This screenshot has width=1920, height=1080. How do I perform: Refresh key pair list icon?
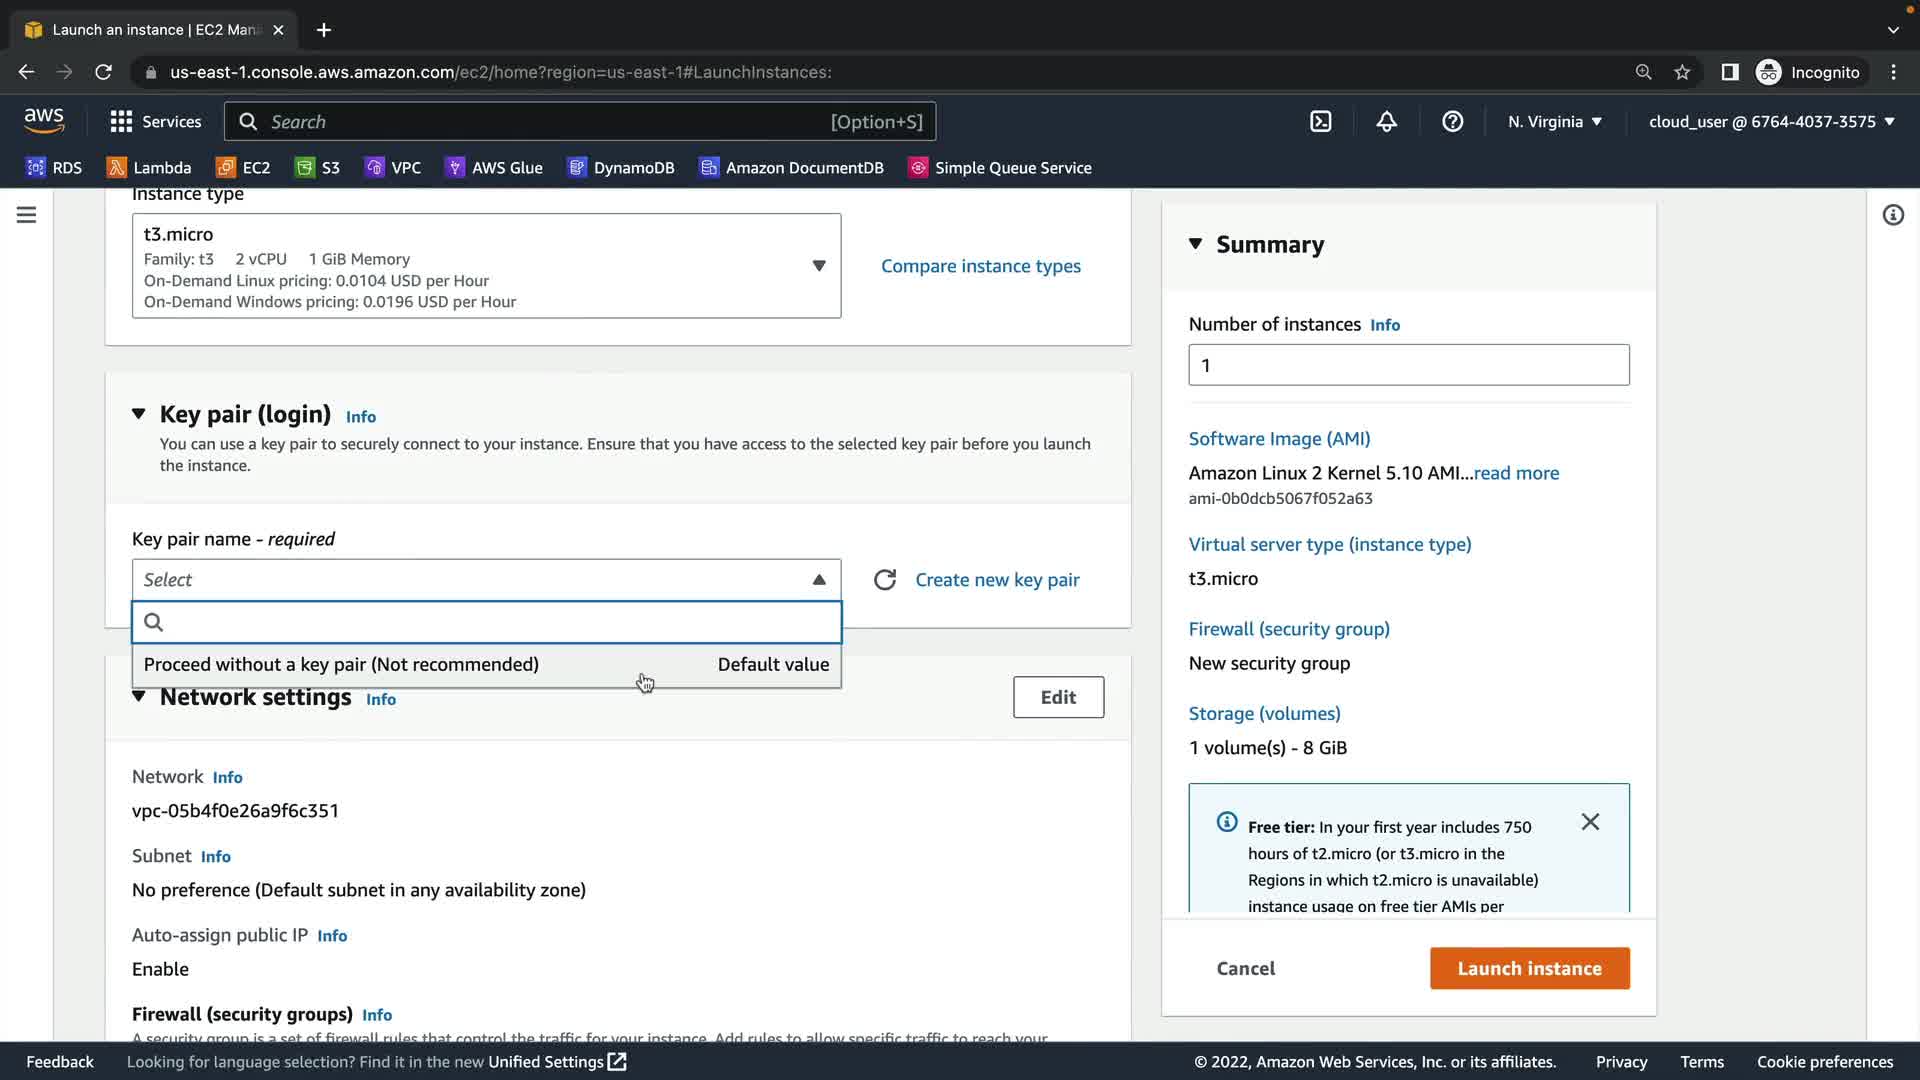[885, 580]
